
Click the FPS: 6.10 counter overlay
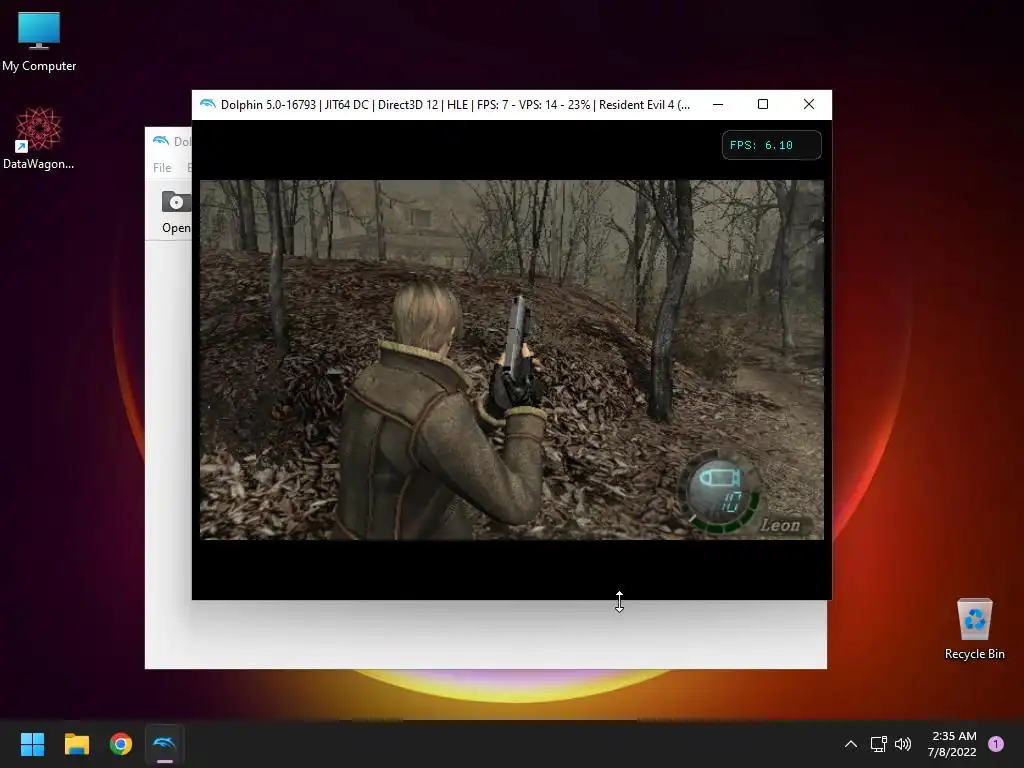coord(772,145)
